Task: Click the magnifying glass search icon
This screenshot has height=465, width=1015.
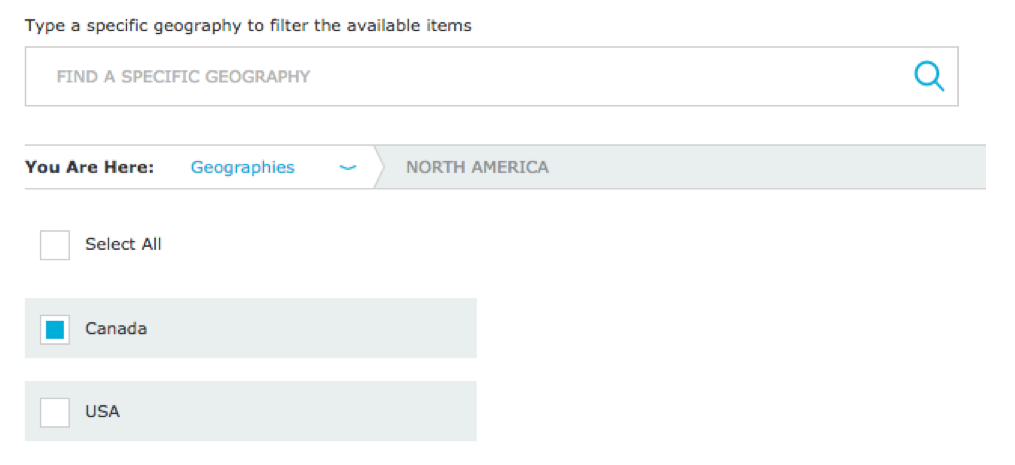Action: [929, 76]
